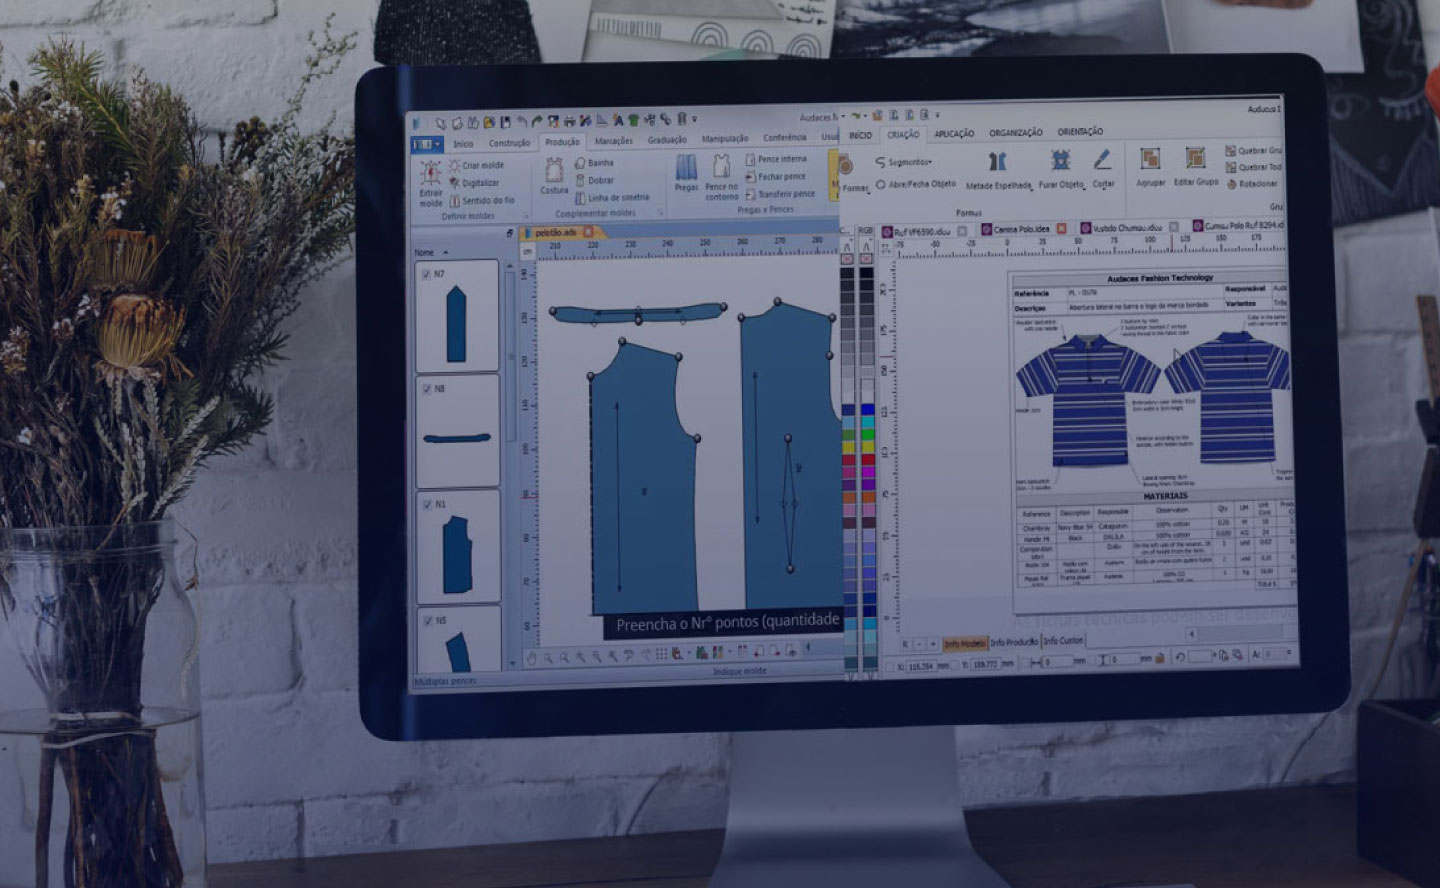Viewport: 1440px width, 888px height.
Task: Select the Rotacionar tool
Action: point(1252,184)
